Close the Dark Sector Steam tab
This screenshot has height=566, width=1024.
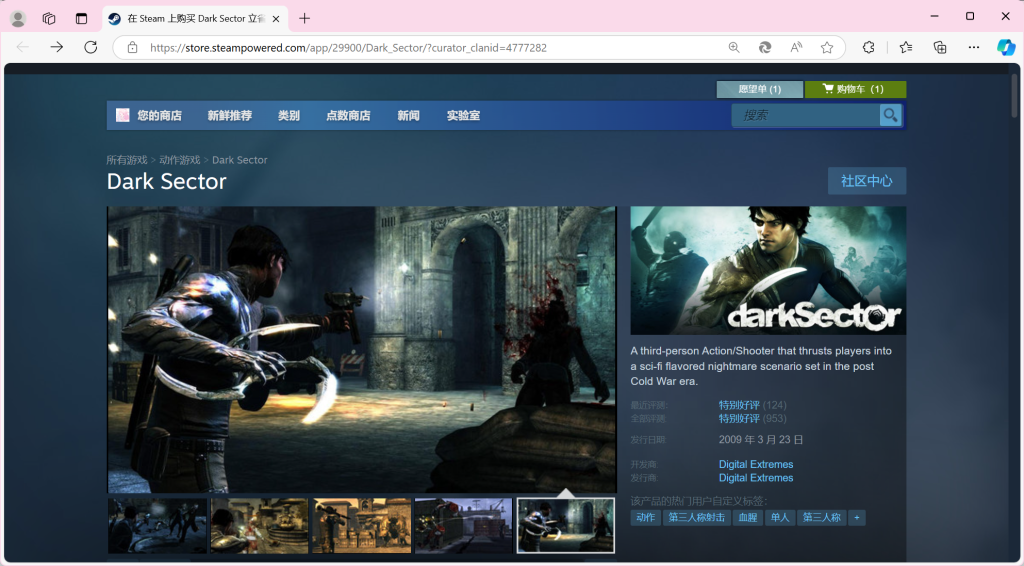pos(276,19)
